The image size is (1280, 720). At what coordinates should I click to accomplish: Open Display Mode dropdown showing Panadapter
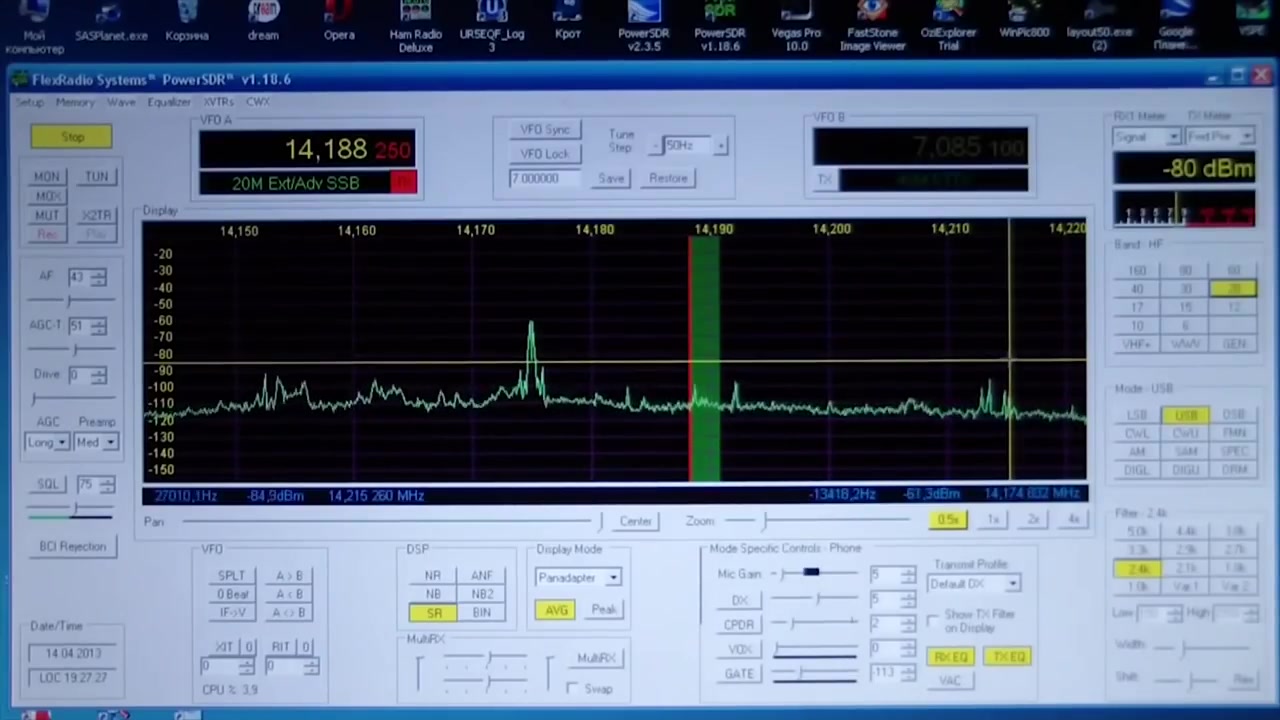coord(578,577)
